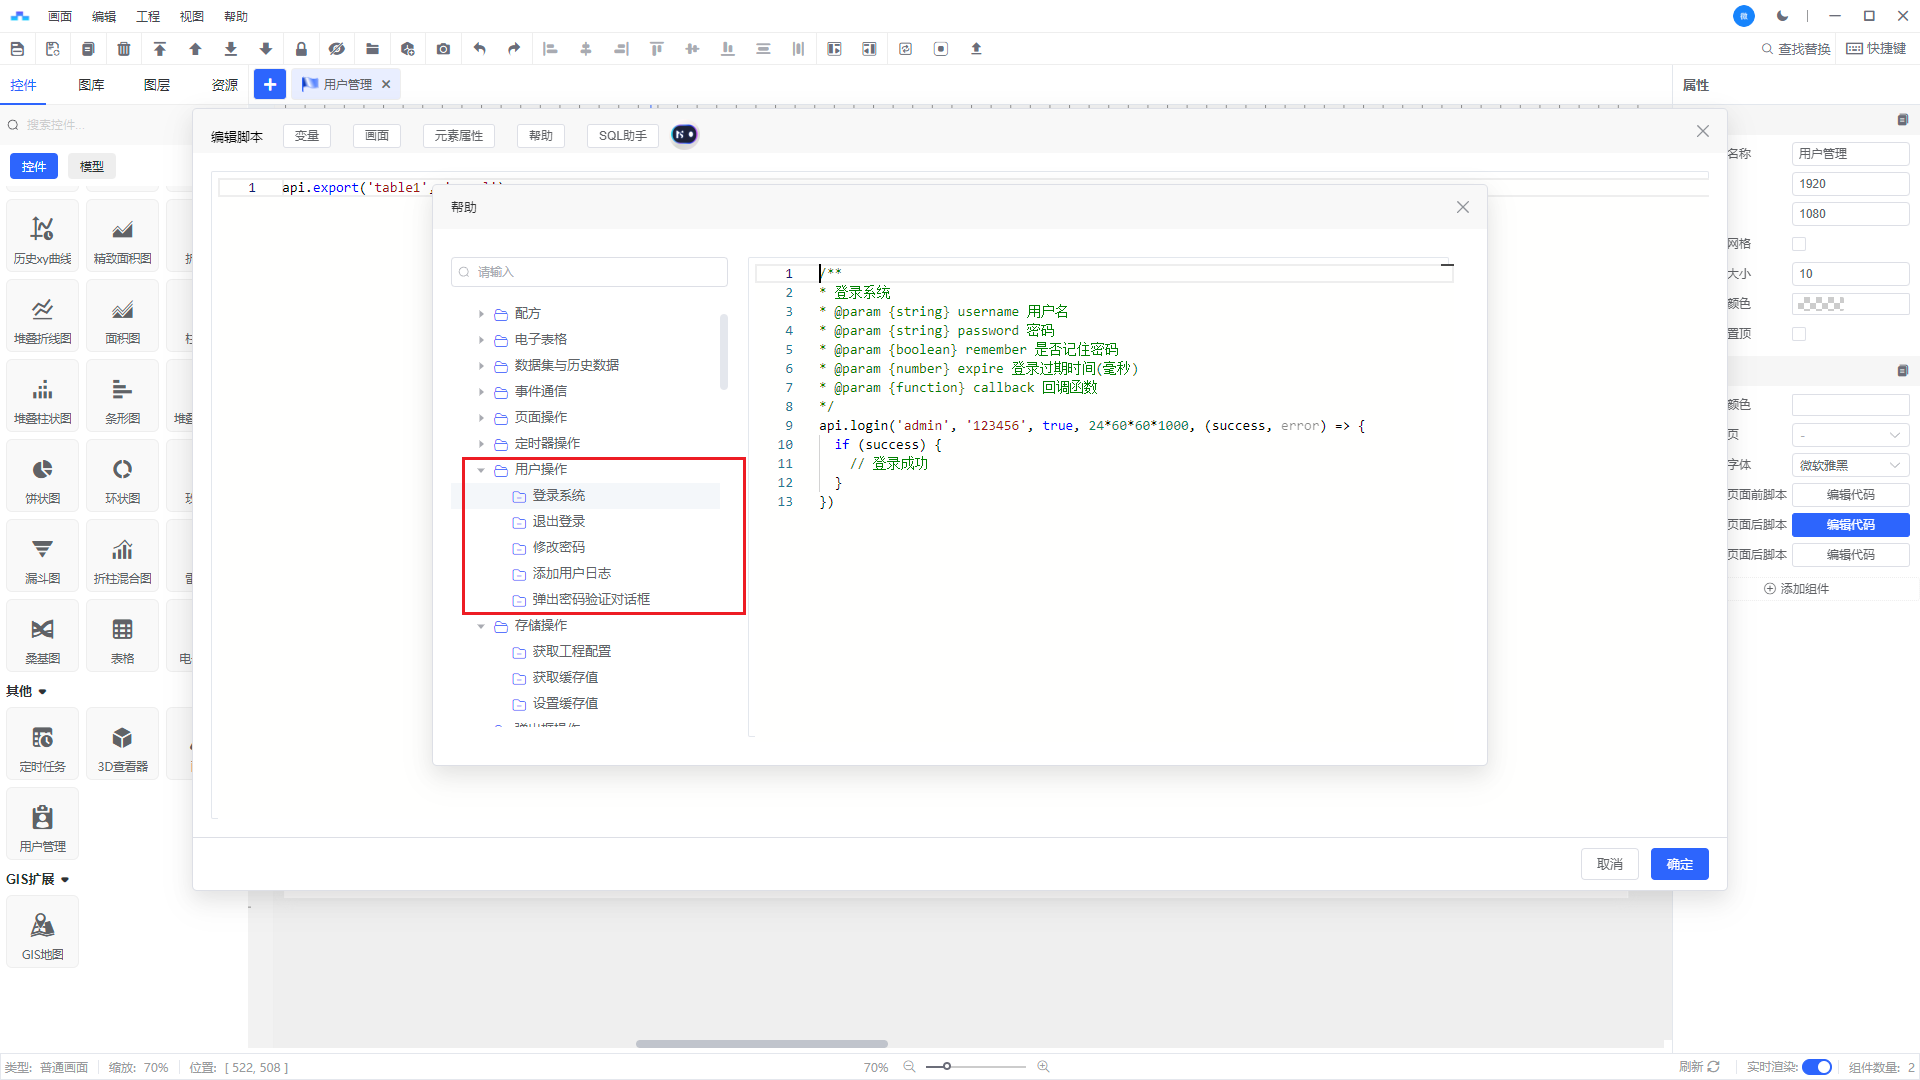This screenshot has height=1080, width=1920.
Task: Click the camera screenshot icon
Action: [x=443, y=49]
